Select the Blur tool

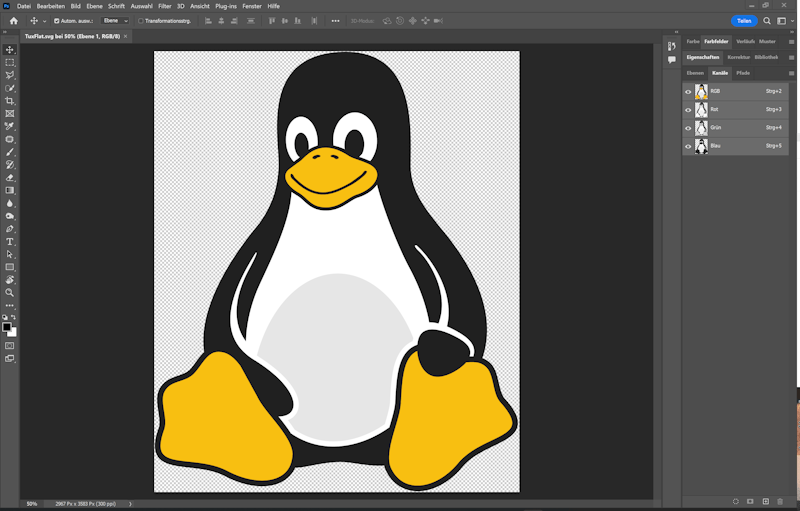[x=10, y=203]
